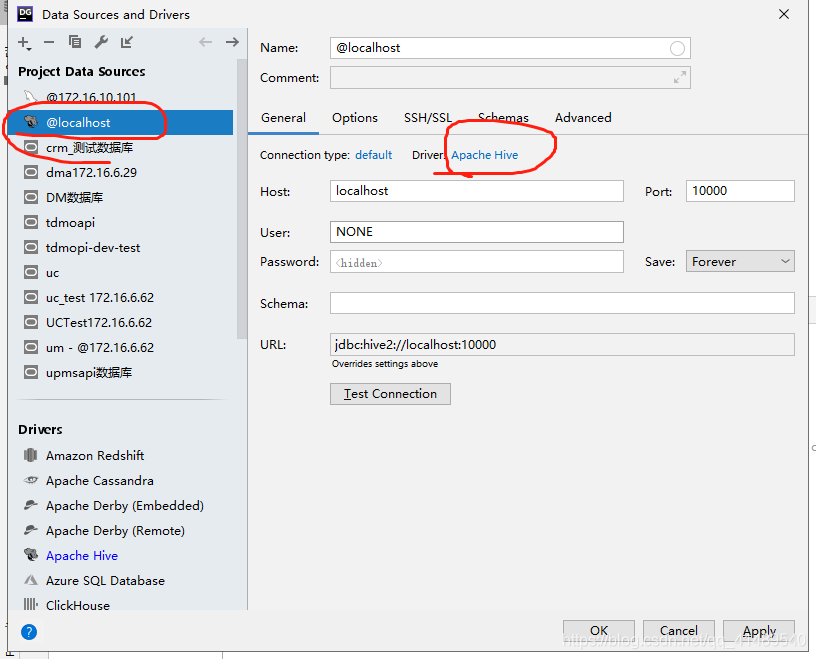The height and width of the screenshot is (659, 816).
Task: Click the Azure SQL Database icon
Action: [31, 580]
